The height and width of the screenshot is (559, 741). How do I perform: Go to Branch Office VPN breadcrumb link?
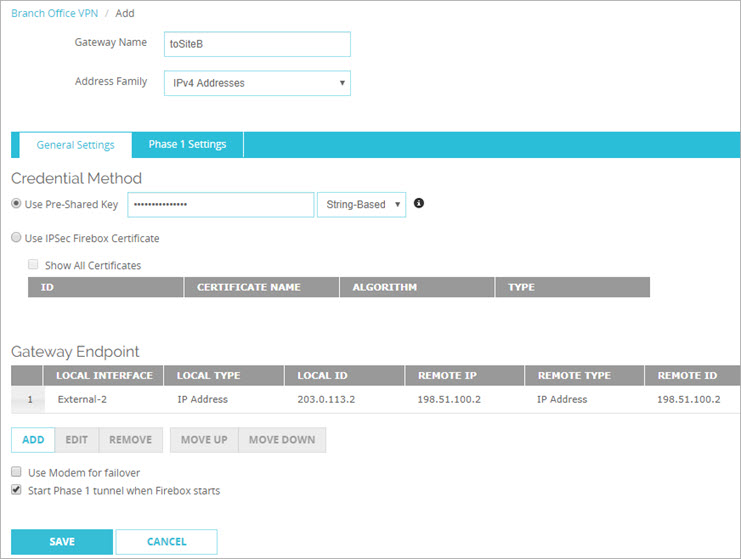52,14
